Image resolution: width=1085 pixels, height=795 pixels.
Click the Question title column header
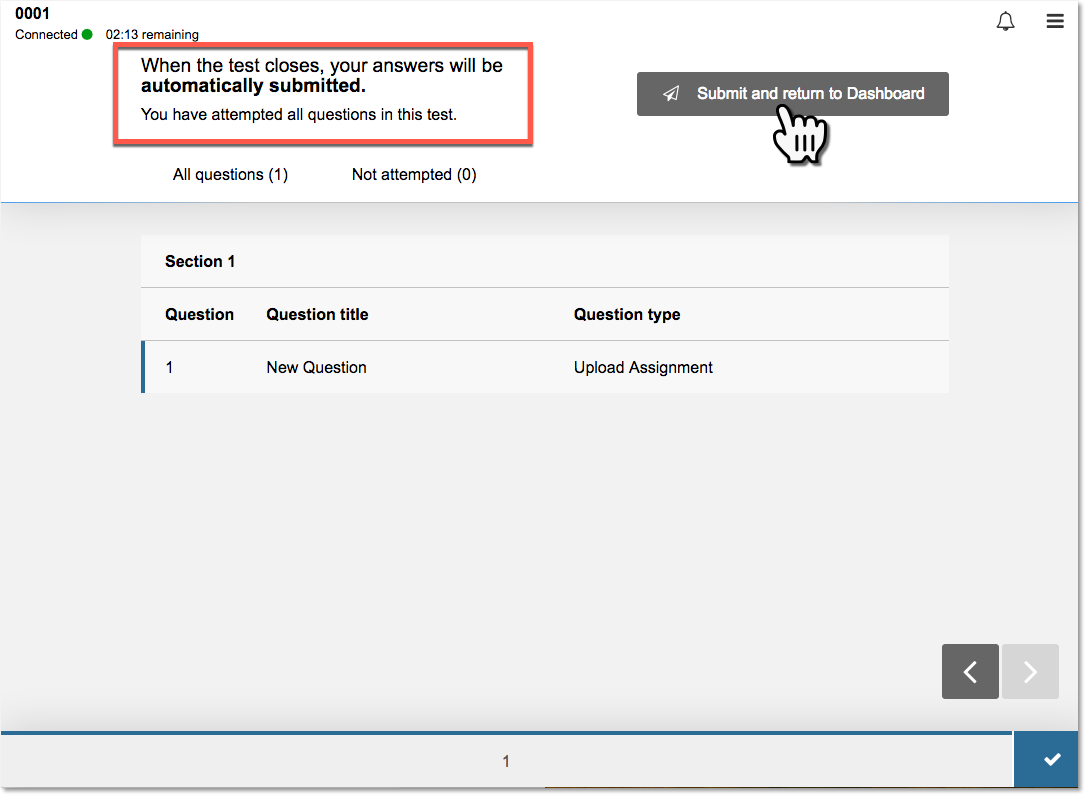(x=317, y=314)
